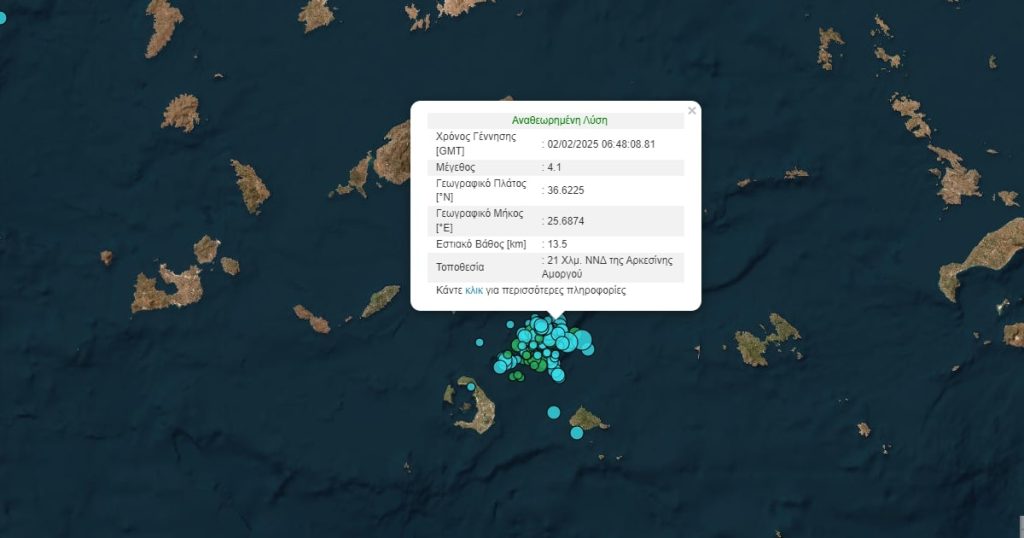1024x538 pixels.
Task: Select the cyan marker at the cluster's southern tip
Action: tap(558, 375)
